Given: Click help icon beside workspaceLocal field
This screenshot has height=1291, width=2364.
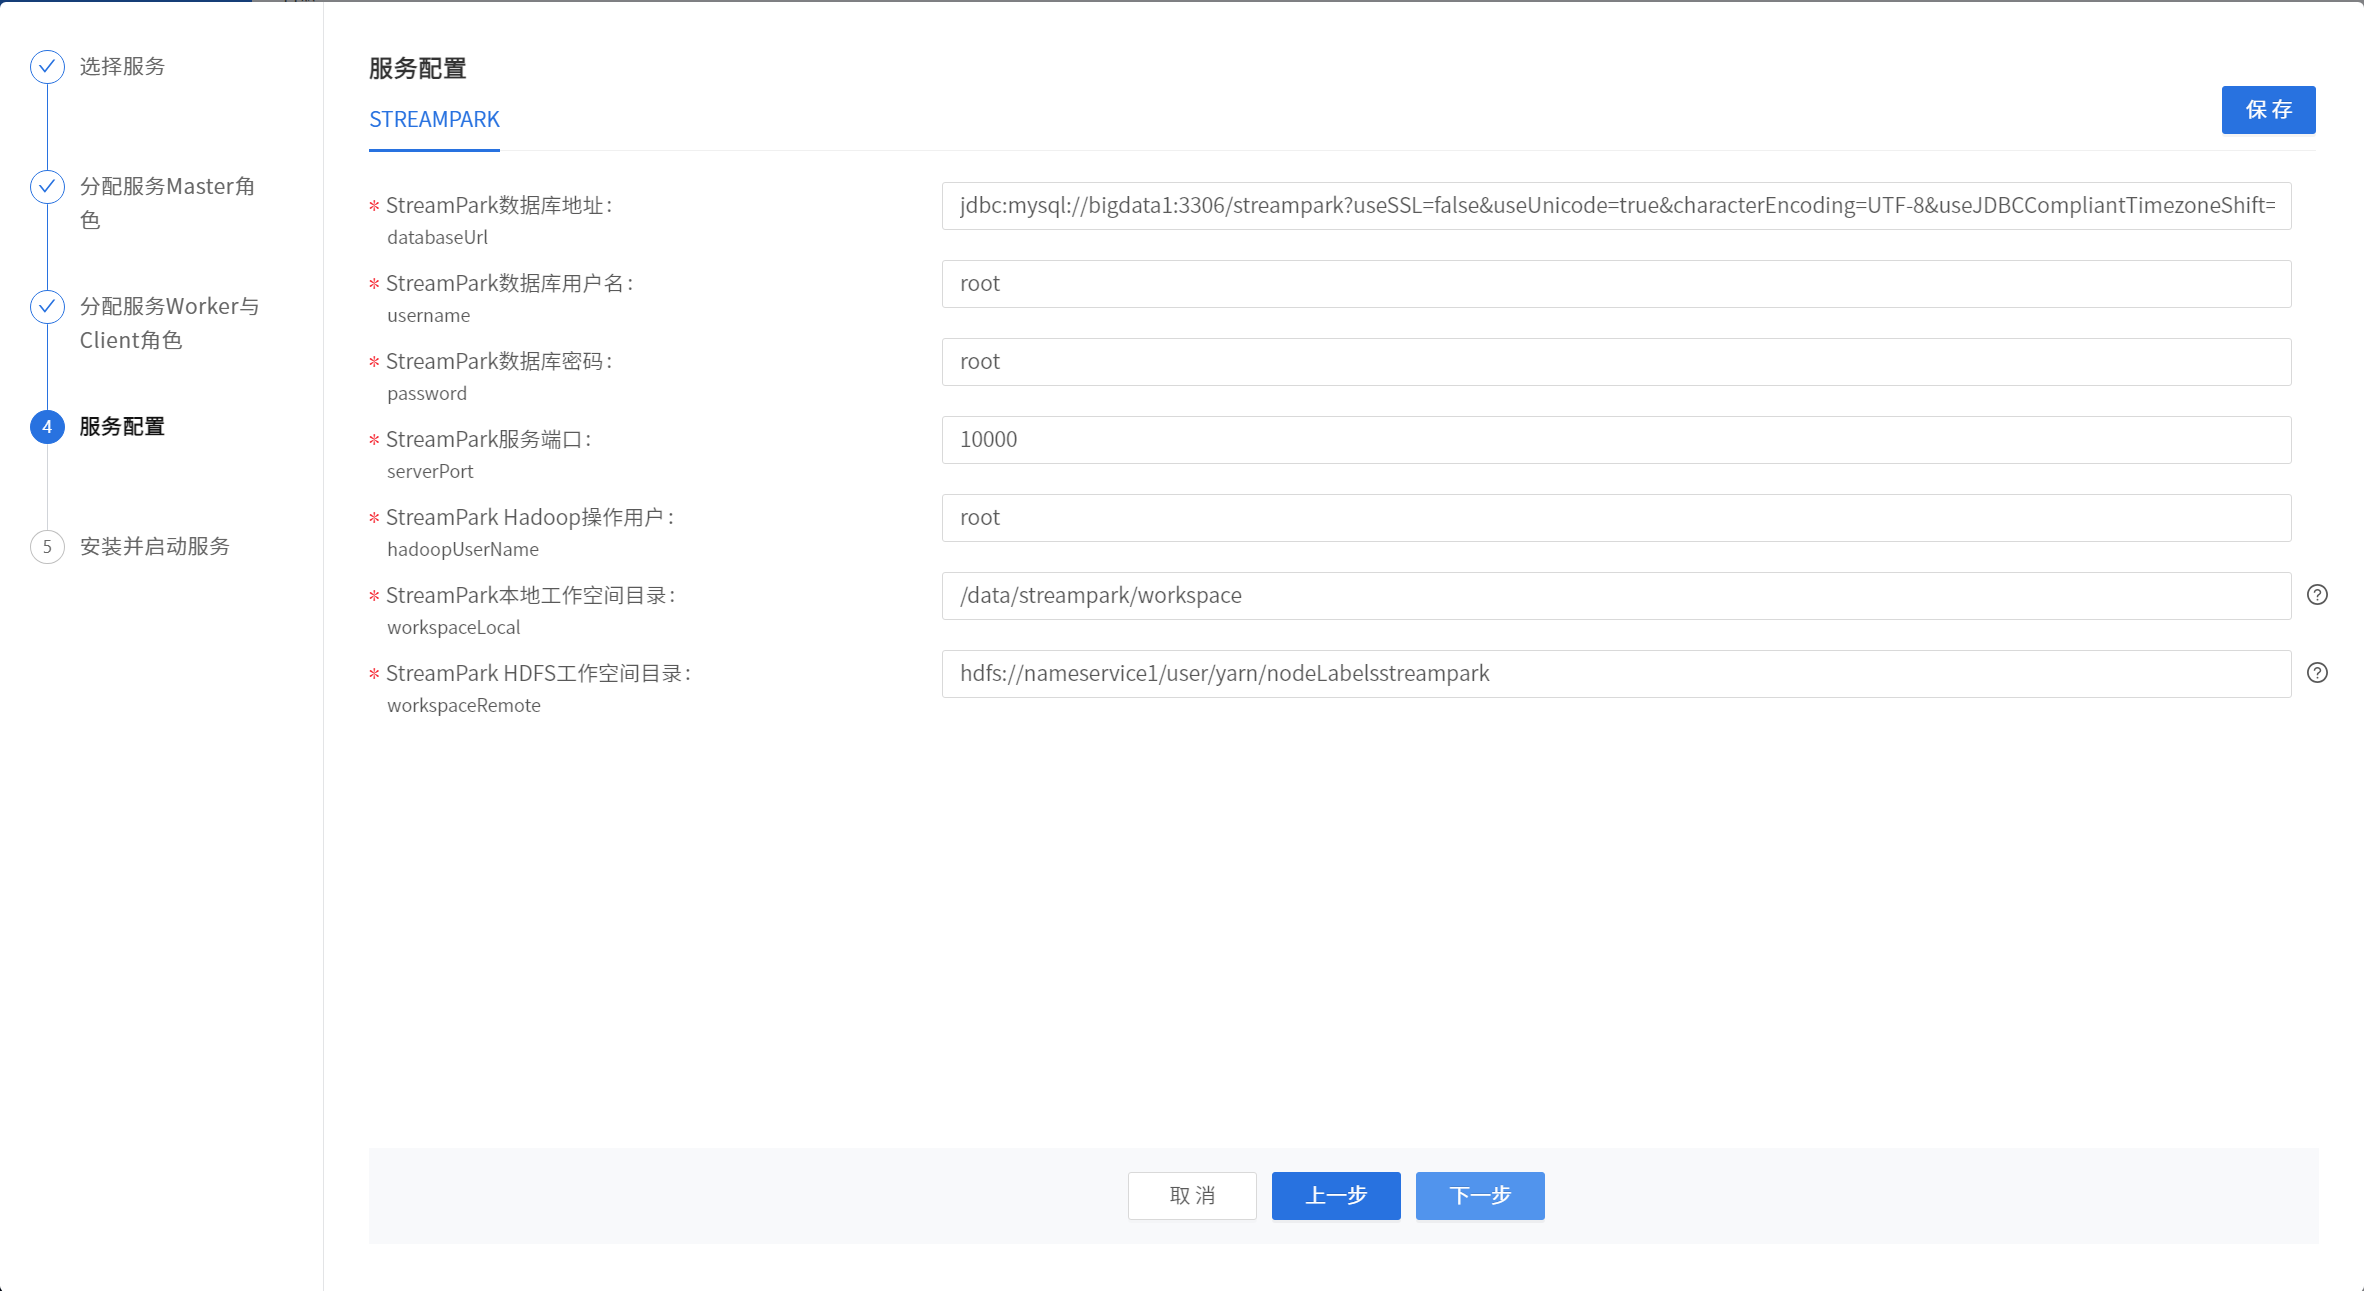Looking at the screenshot, I should click(2317, 595).
